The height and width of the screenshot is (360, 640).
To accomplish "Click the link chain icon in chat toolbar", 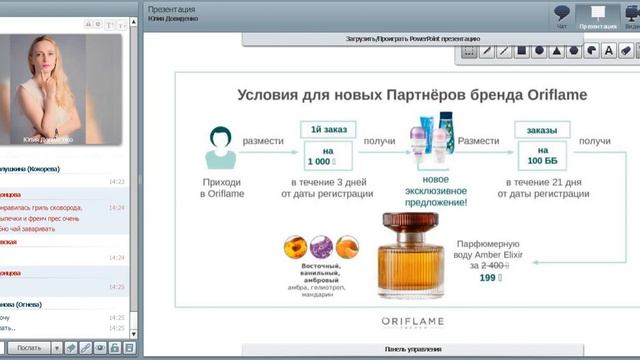I will click(x=86, y=348).
